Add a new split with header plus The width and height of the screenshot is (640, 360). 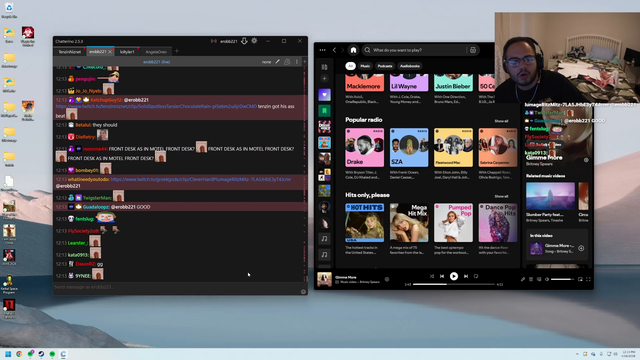pos(304,62)
